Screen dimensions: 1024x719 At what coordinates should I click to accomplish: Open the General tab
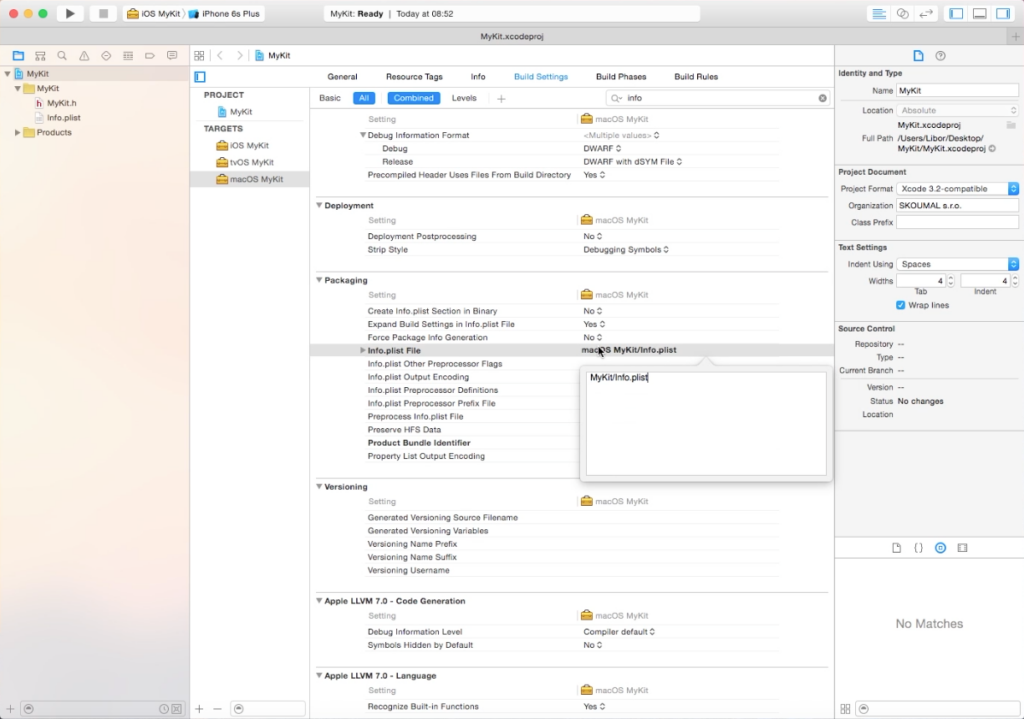click(342, 77)
